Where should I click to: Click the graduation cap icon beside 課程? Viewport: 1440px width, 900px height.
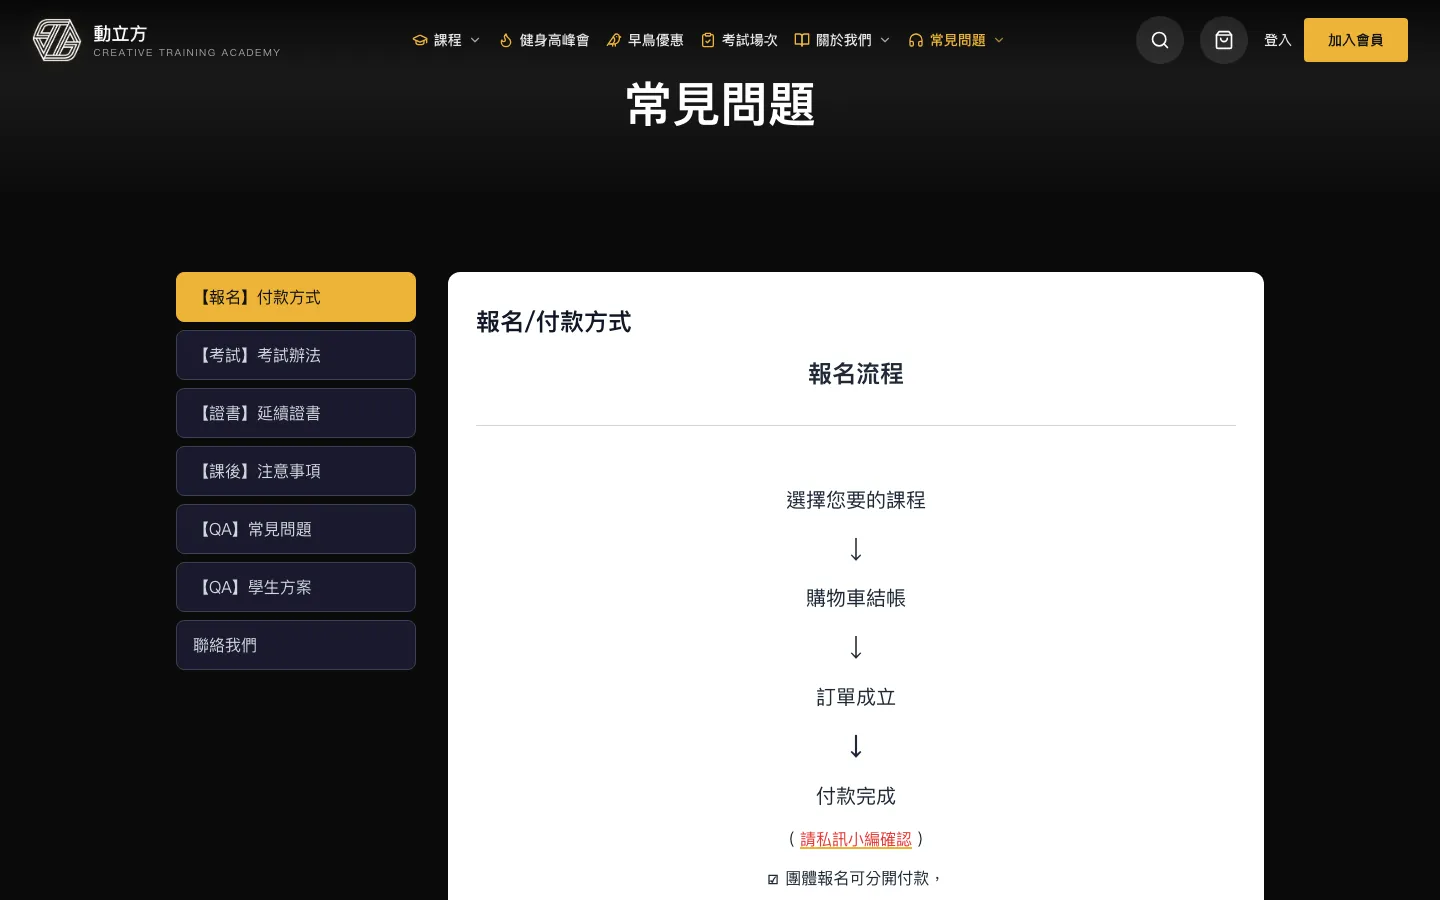[420, 40]
